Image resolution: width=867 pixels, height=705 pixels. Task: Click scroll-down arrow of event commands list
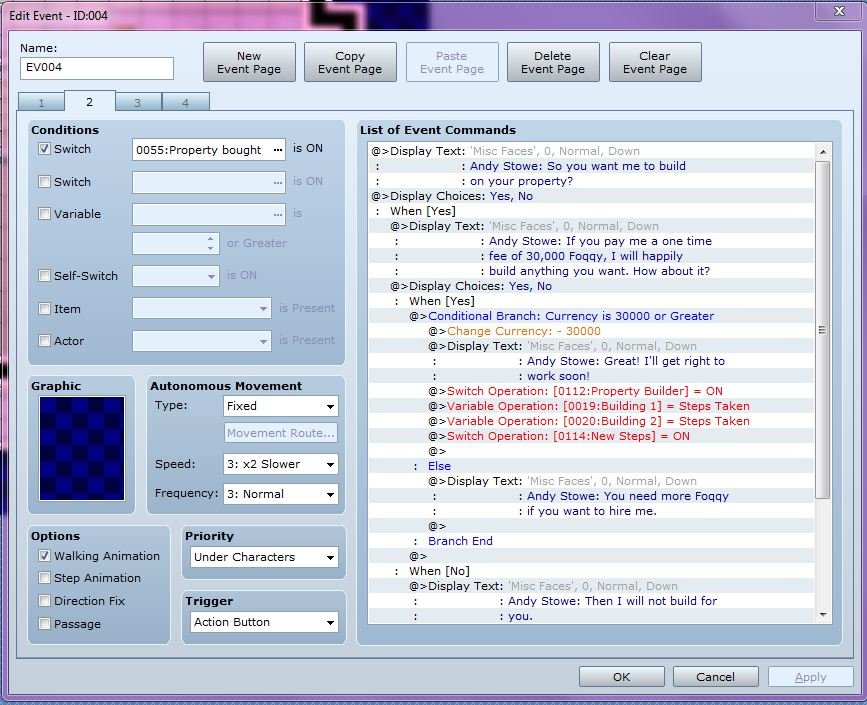coord(823,615)
